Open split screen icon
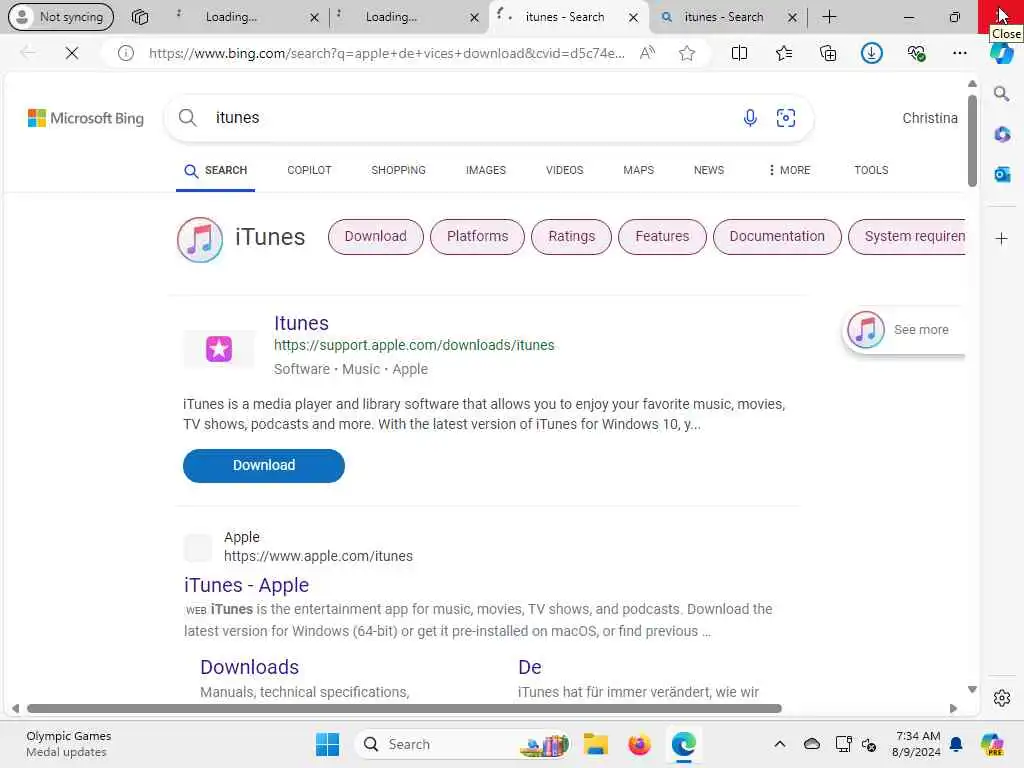The image size is (1024, 768). coord(739,53)
